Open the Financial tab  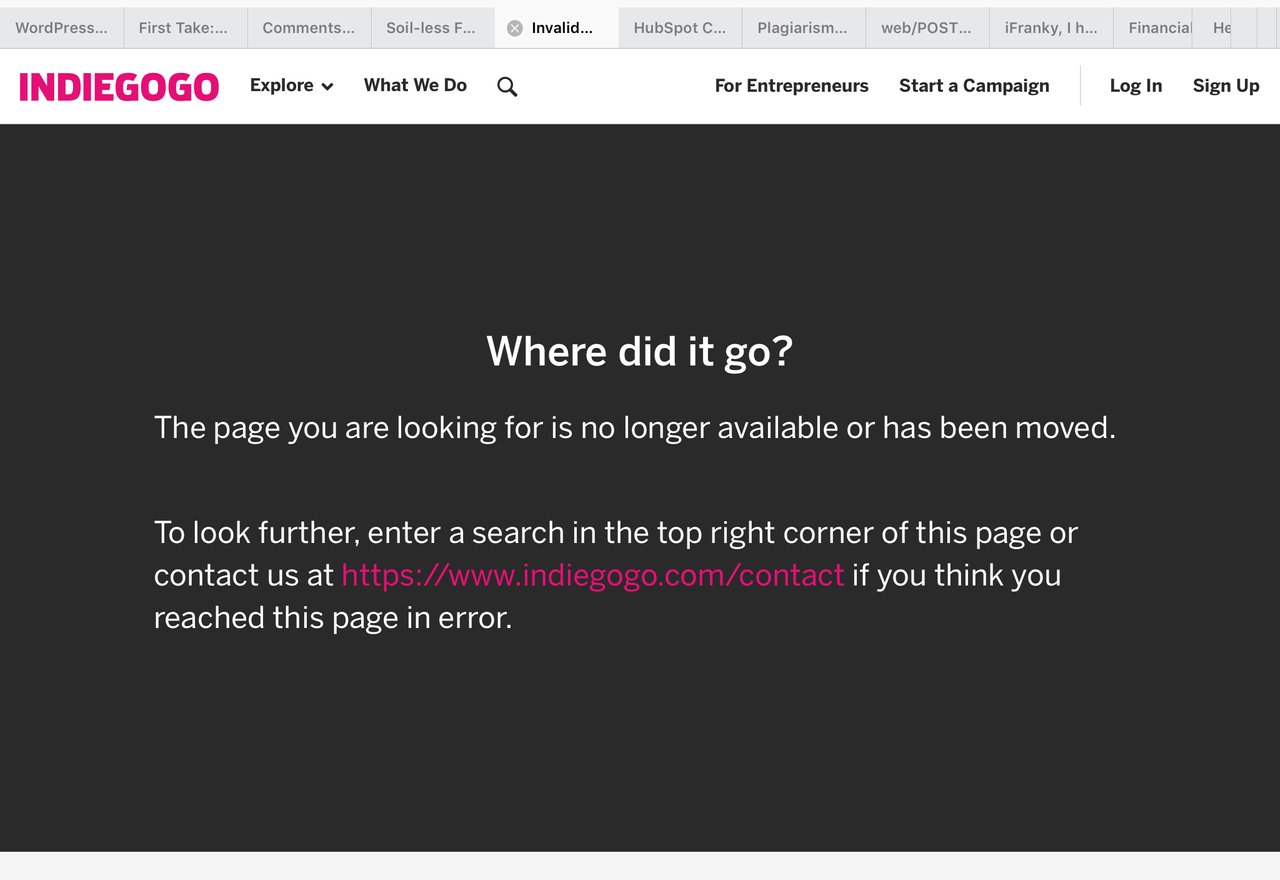pos(1158,28)
